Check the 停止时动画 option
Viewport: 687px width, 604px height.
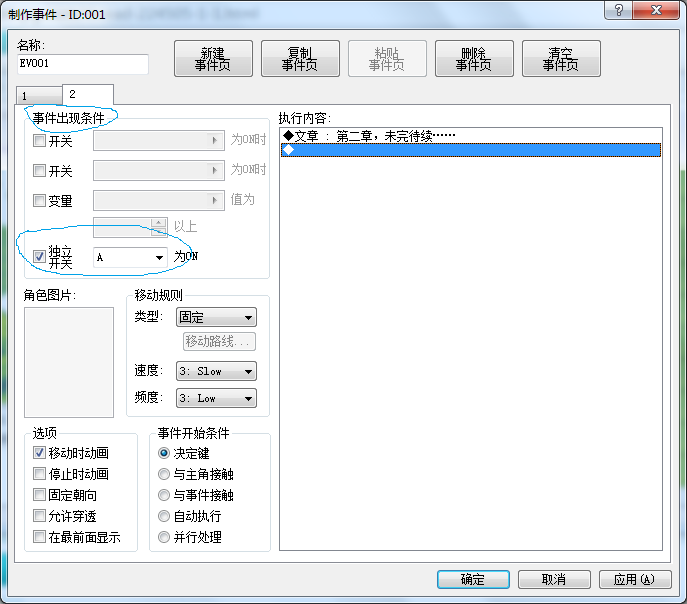[x=39, y=473]
